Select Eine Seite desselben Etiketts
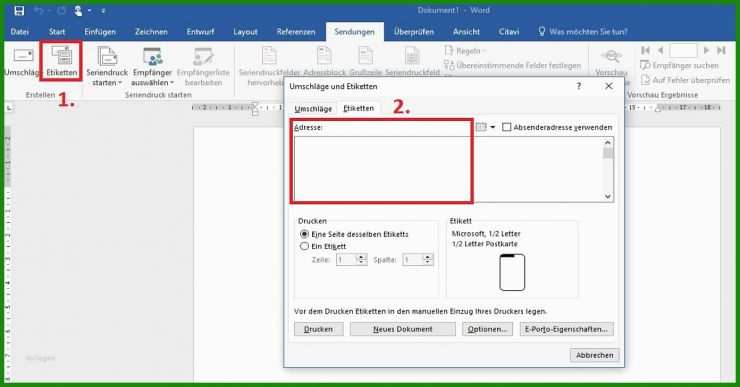The height and width of the screenshot is (387, 740). 304,234
